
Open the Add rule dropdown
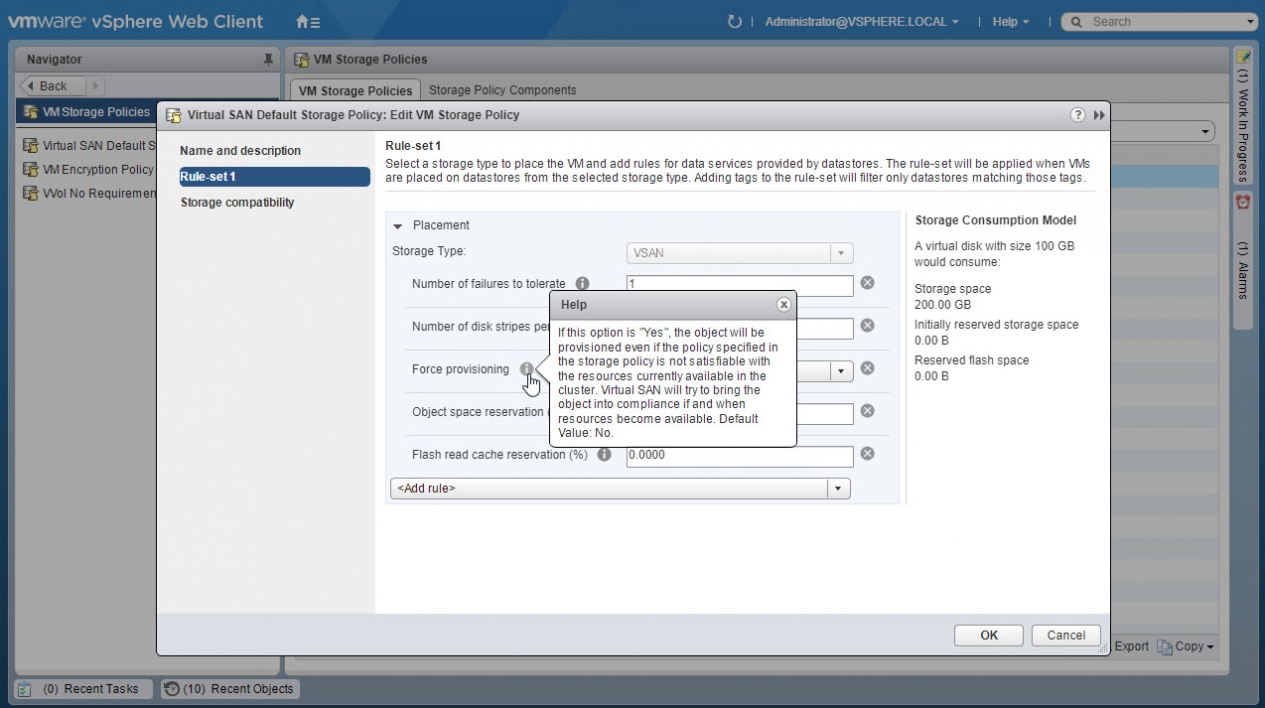[838, 489]
